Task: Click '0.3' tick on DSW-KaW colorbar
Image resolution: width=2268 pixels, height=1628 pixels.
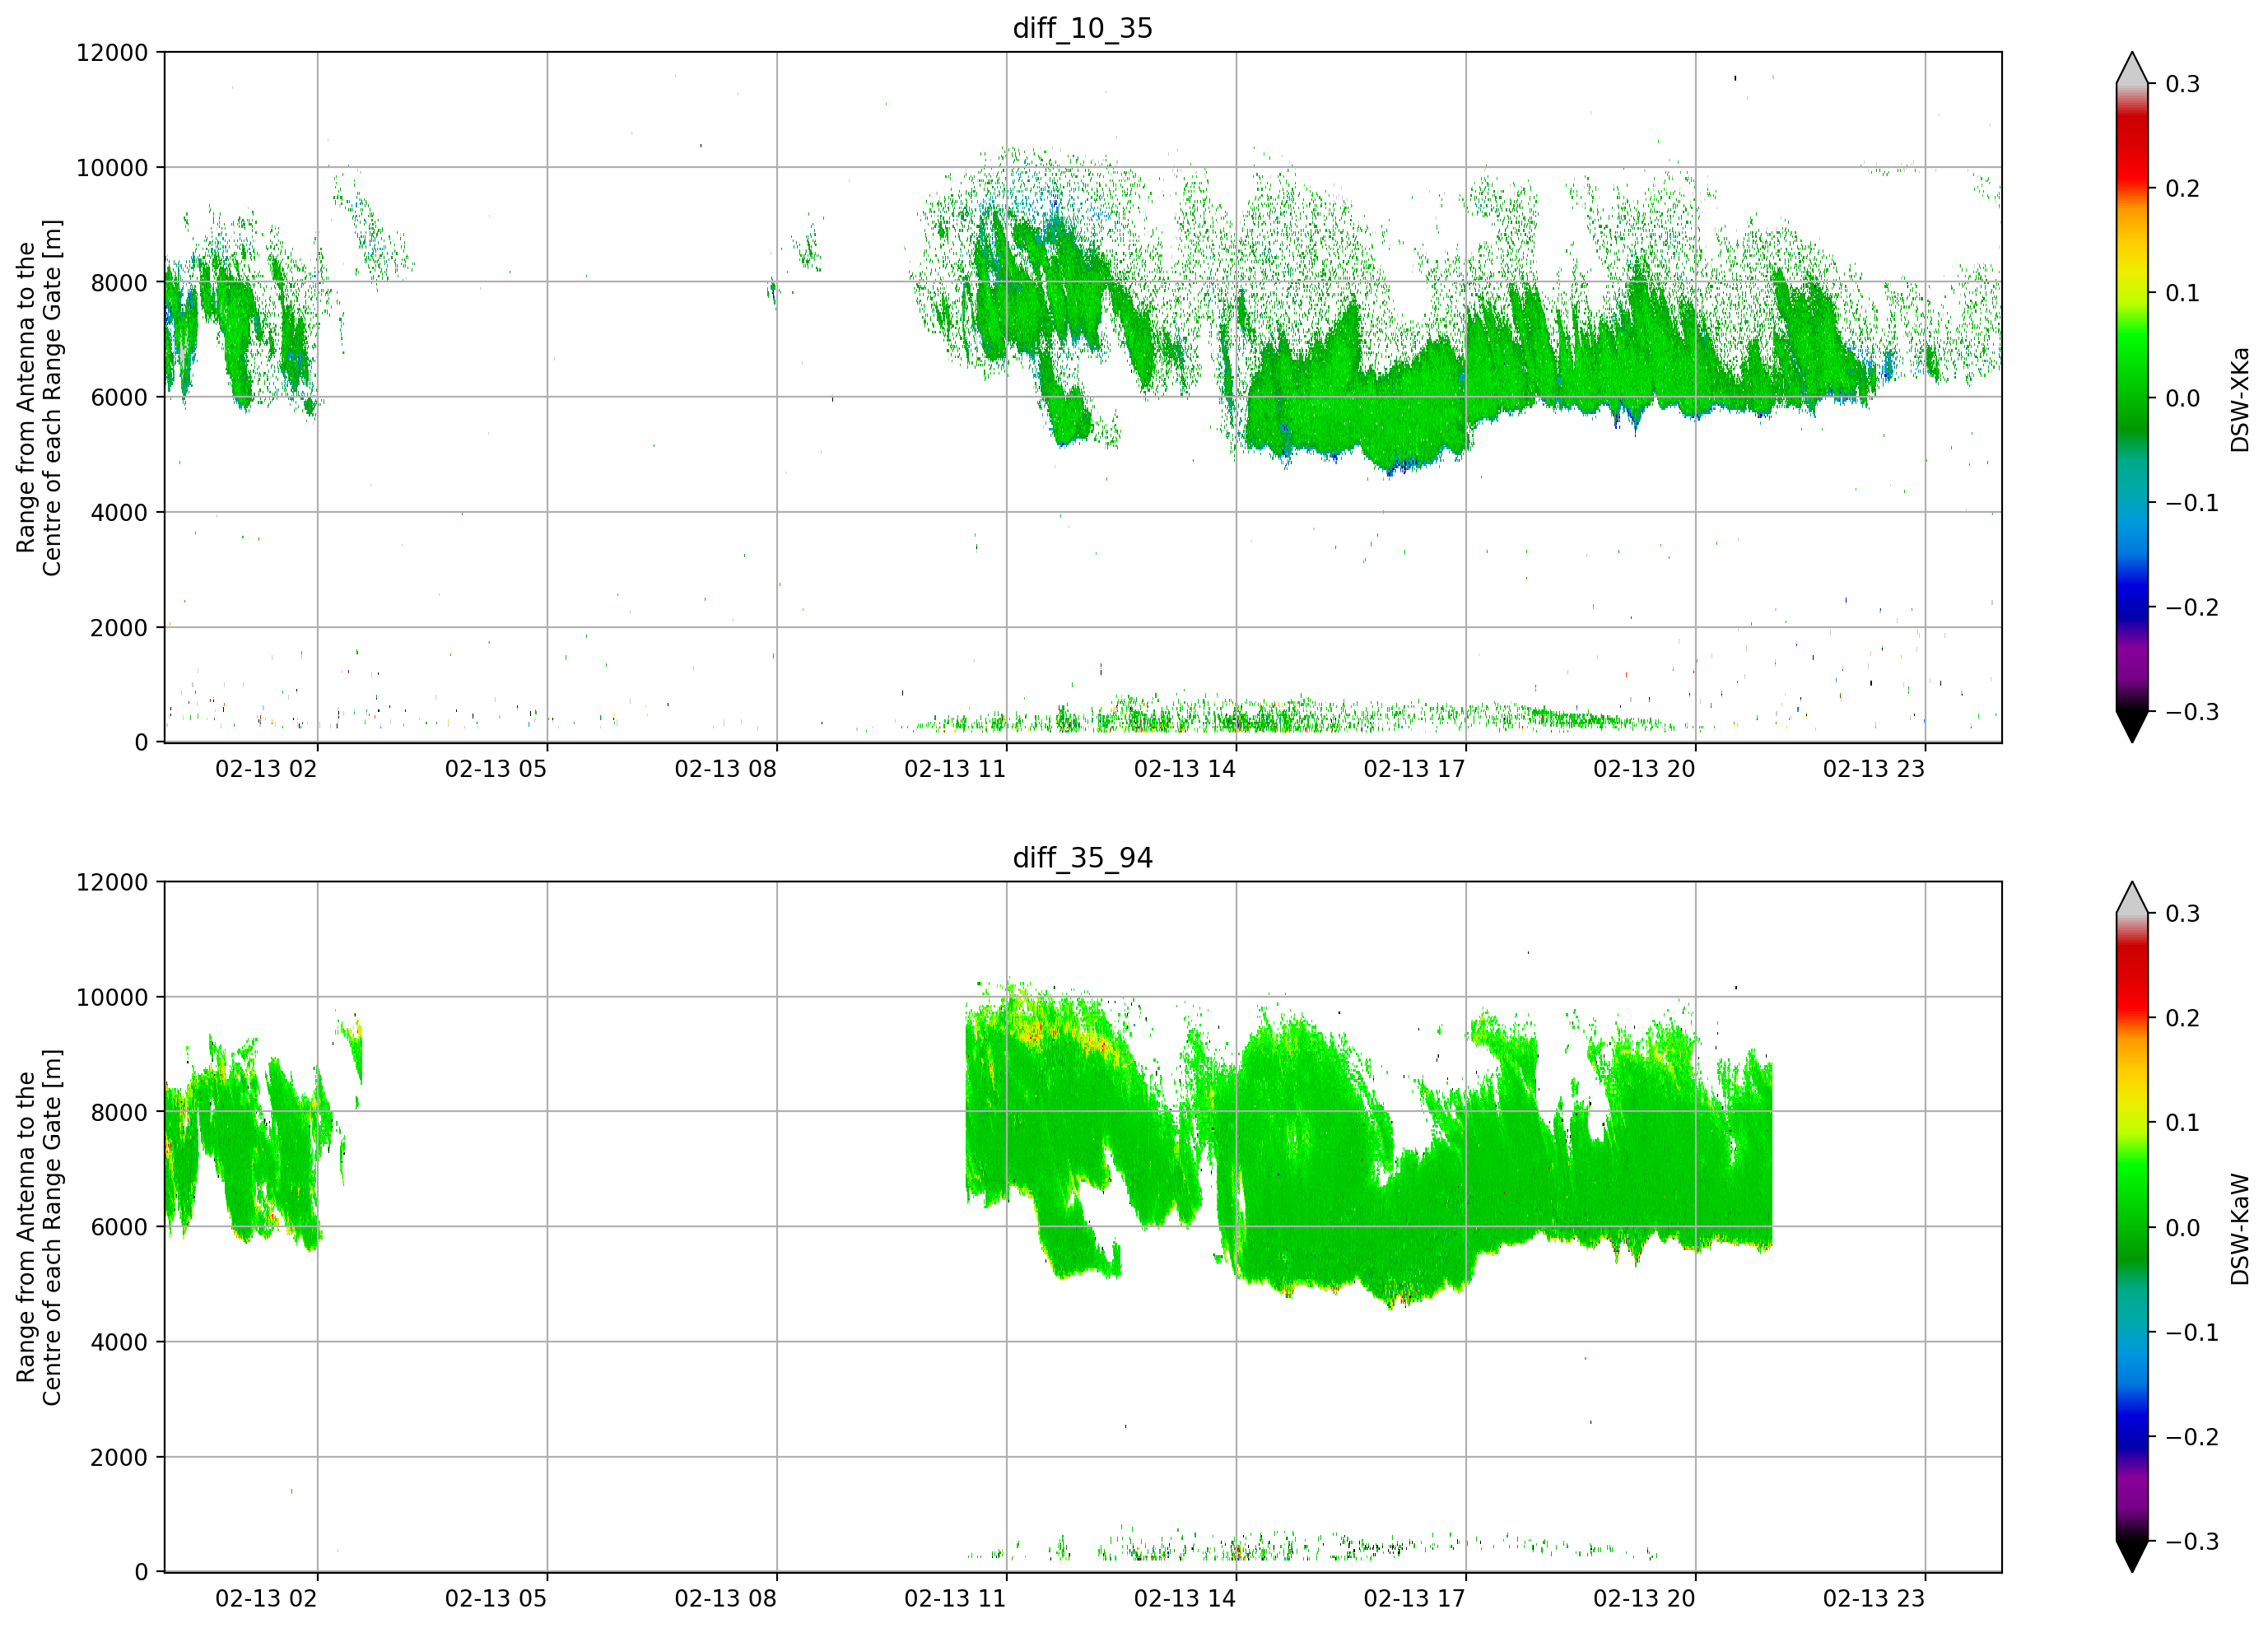Action: click(x=2182, y=914)
